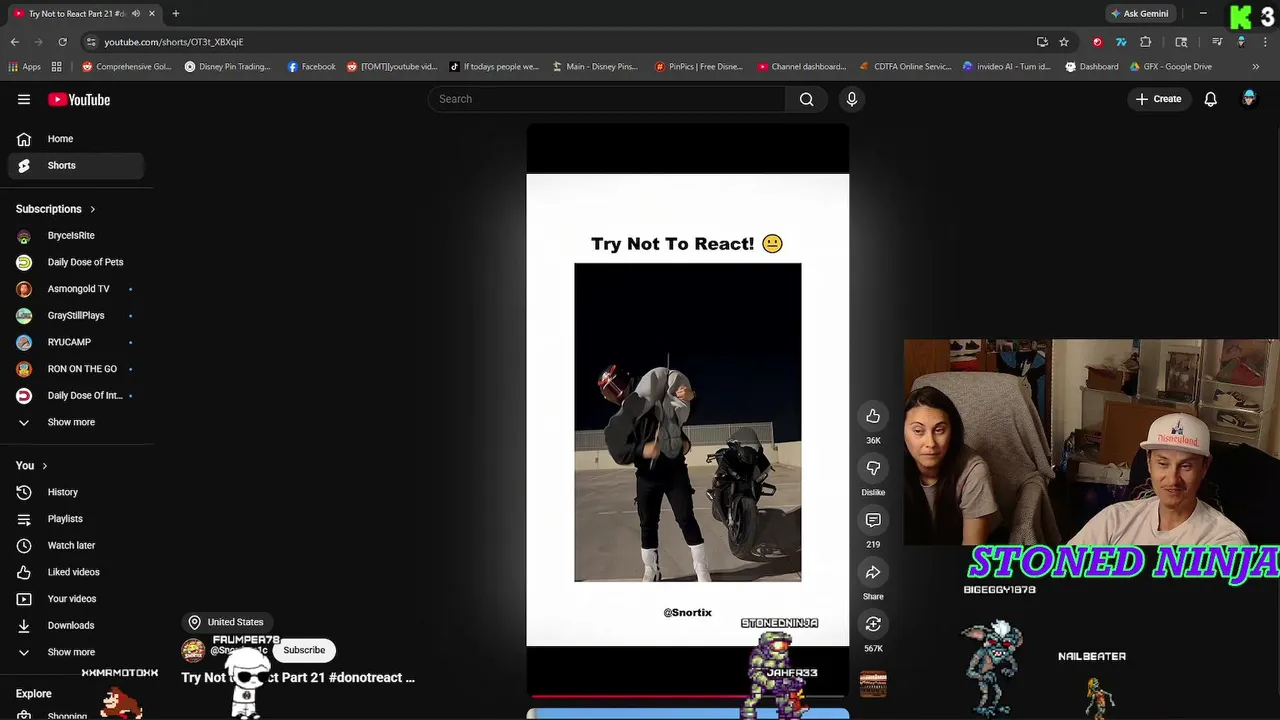Screen dimensions: 1280x720
Task: Open Playlists in the sidebar
Action: [x=75, y=519]
